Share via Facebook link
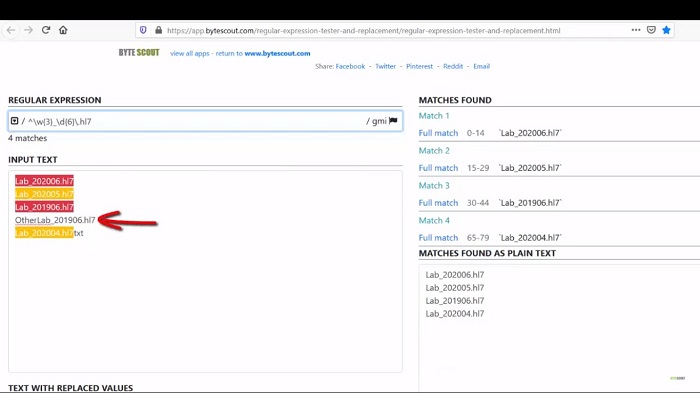The image size is (700, 393). point(350,66)
